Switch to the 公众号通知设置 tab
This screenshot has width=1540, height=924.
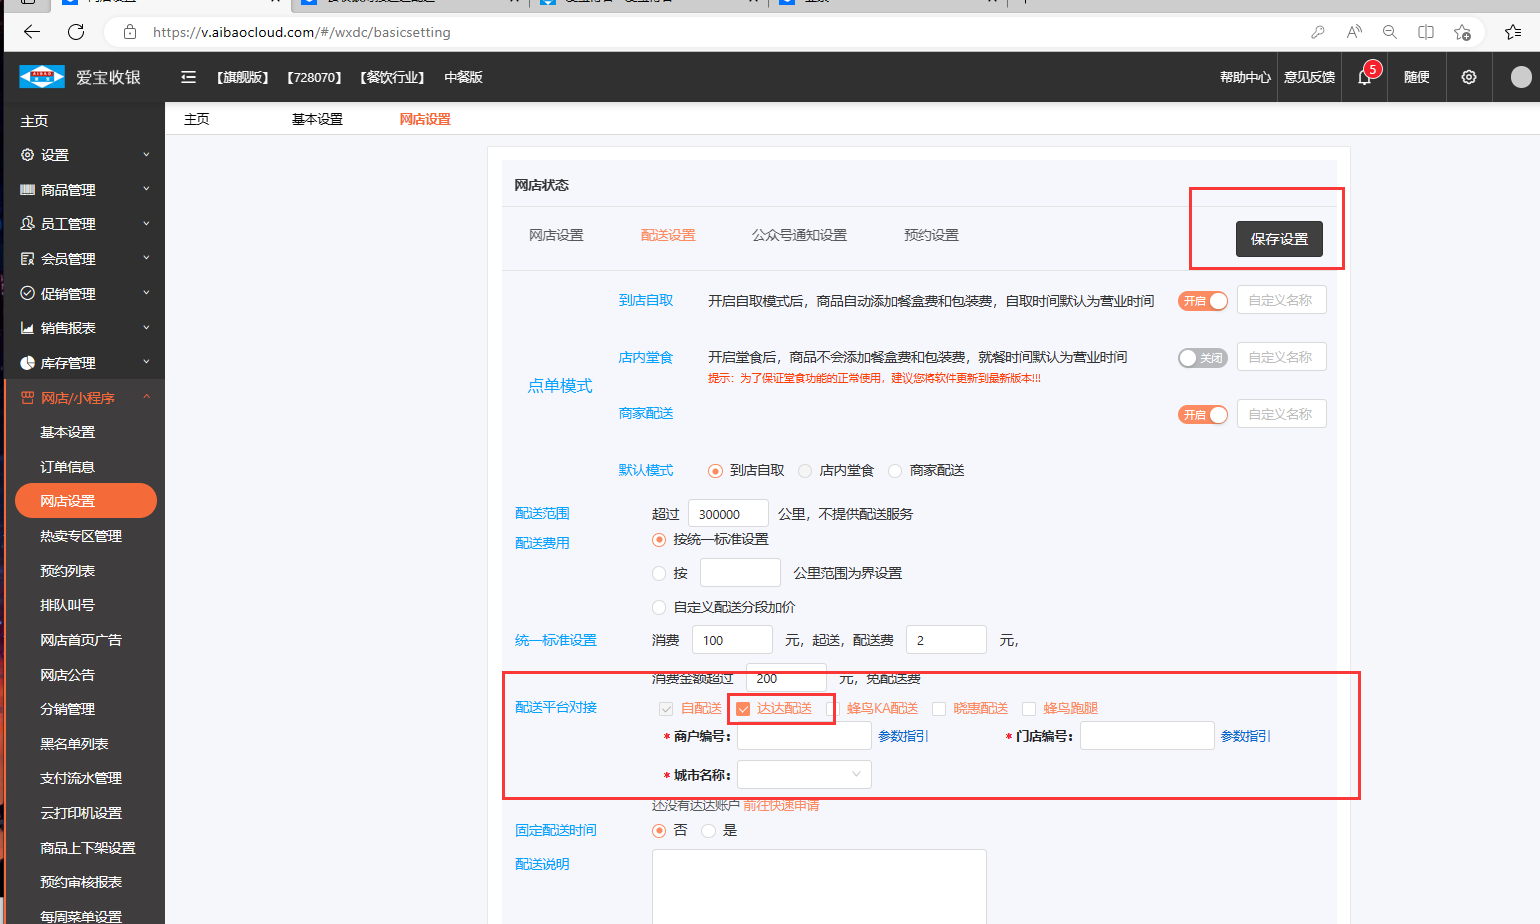click(799, 235)
